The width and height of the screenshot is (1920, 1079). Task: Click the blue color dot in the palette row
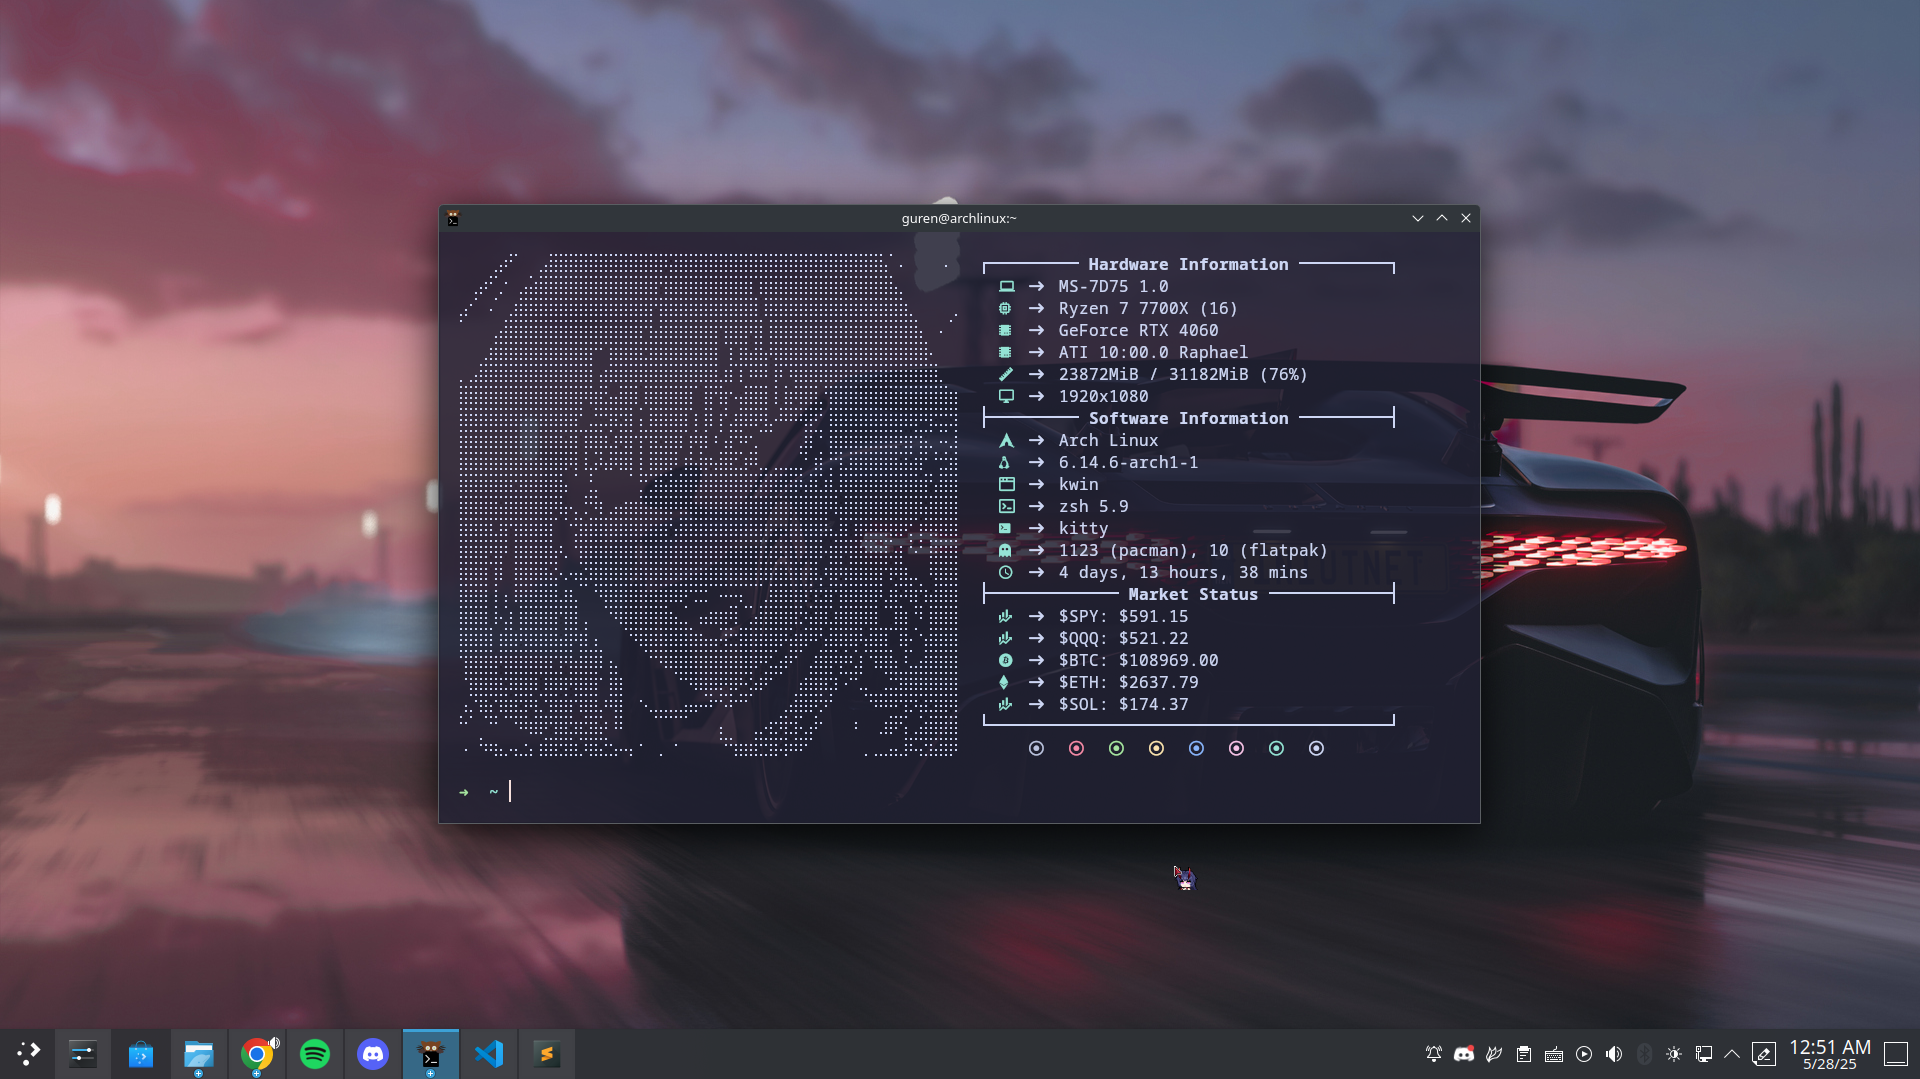(x=1196, y=748)
